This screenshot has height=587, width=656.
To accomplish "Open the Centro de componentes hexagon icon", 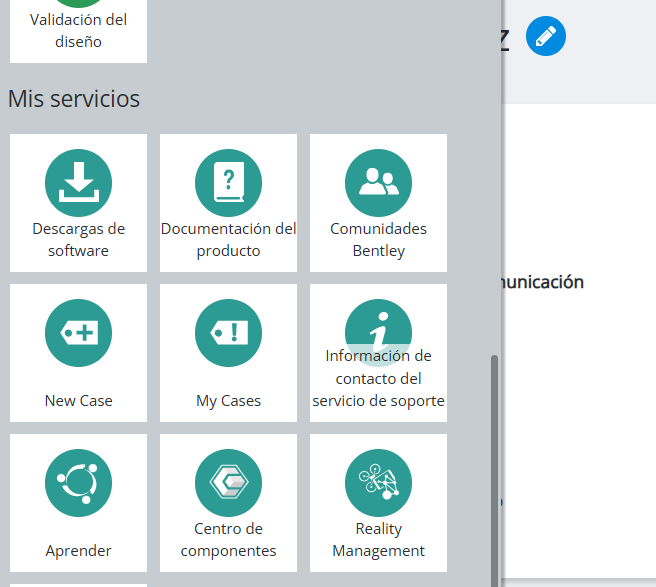I will point(228,483).
